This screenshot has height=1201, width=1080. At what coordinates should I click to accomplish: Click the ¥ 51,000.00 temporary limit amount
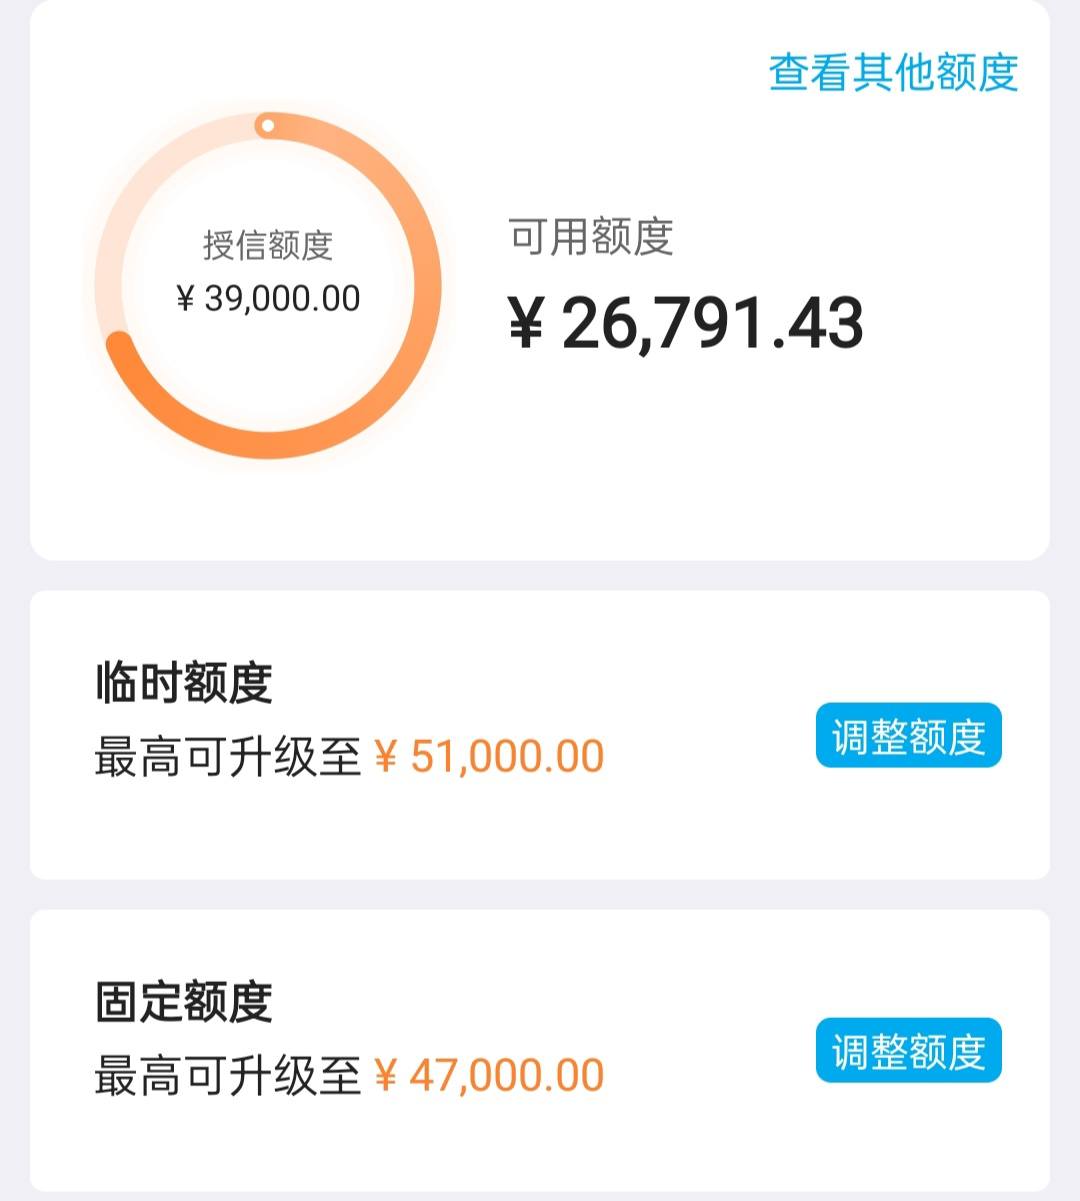[489, 756]
